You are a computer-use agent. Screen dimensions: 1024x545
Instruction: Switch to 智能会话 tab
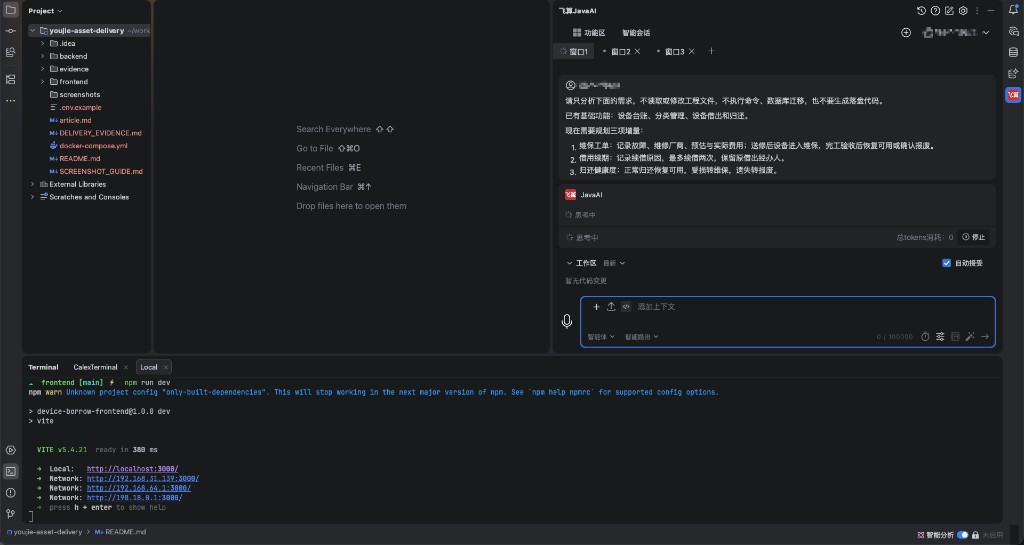click(x=635, y=33)
